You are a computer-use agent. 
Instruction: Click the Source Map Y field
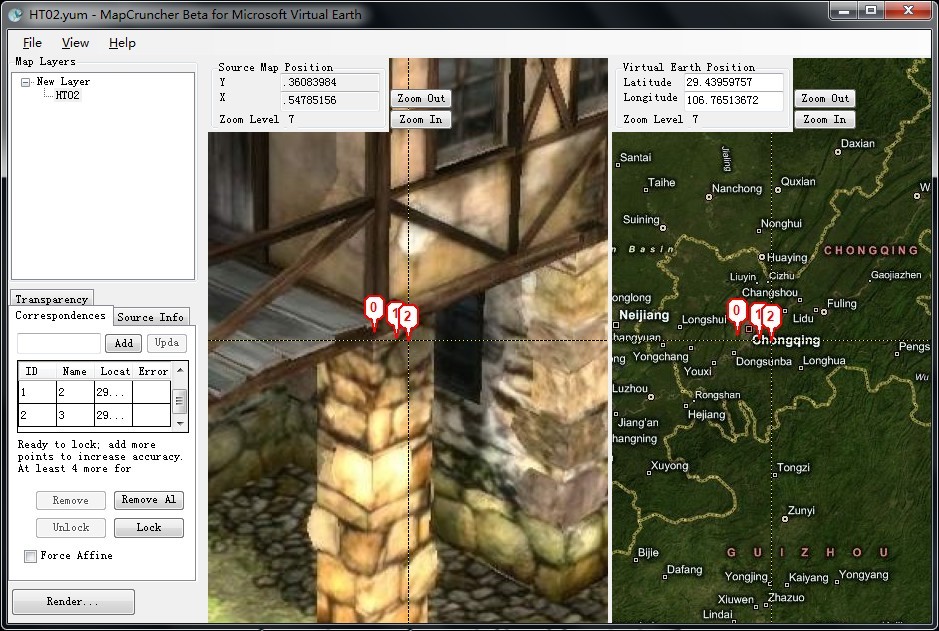pos(330,82)
